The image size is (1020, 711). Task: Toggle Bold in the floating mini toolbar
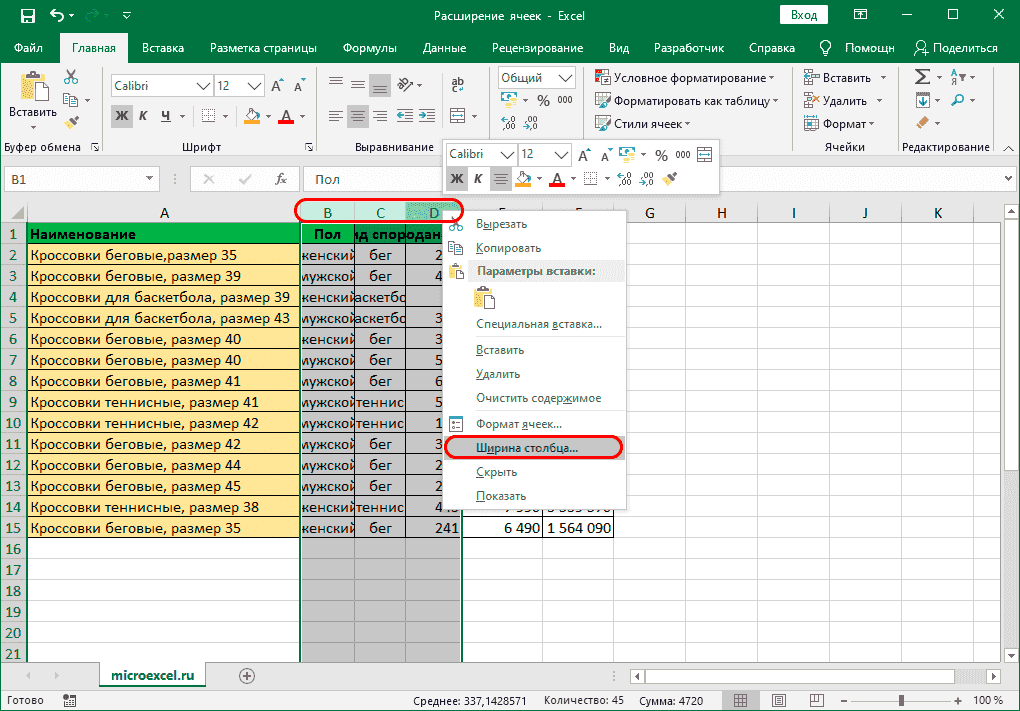457,179
